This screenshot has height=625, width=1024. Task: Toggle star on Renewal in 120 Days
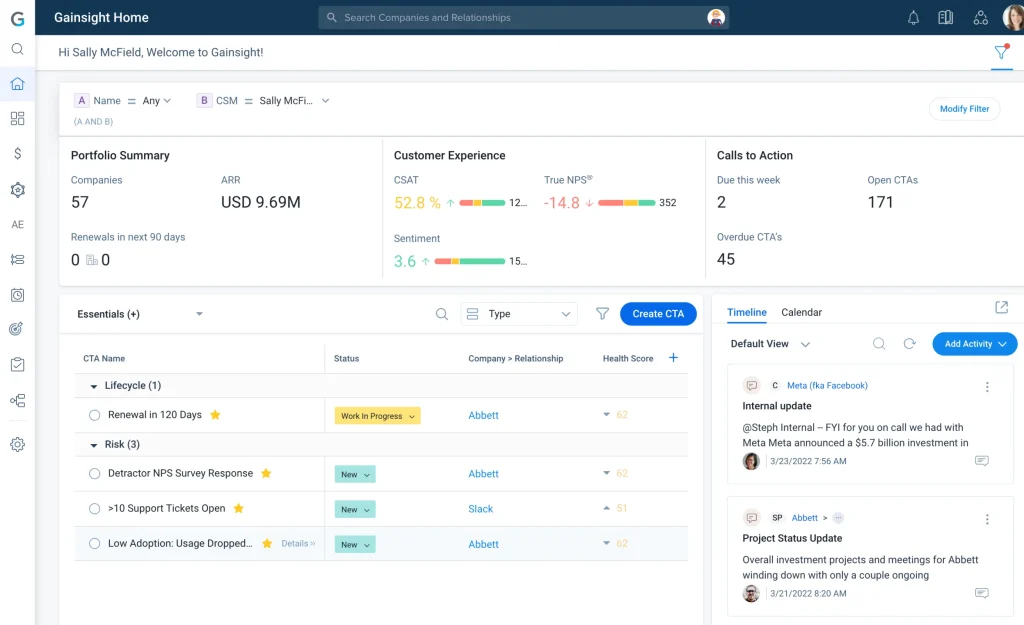point(215,415)
